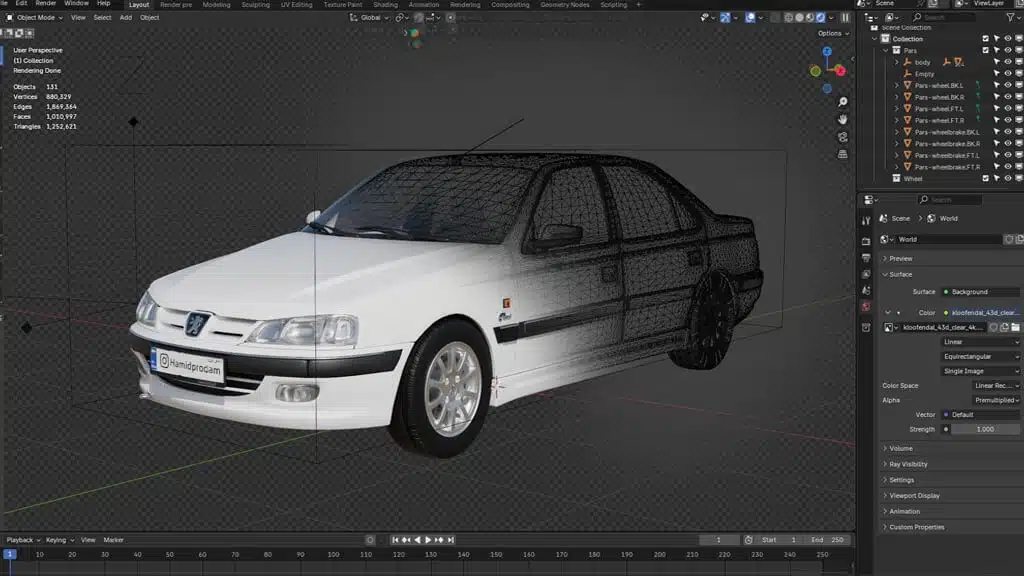The width and height of the screenshot is (1024, 576).
Task: Toggle Empty object visibility eye
Action: [x=1008, y=74]
